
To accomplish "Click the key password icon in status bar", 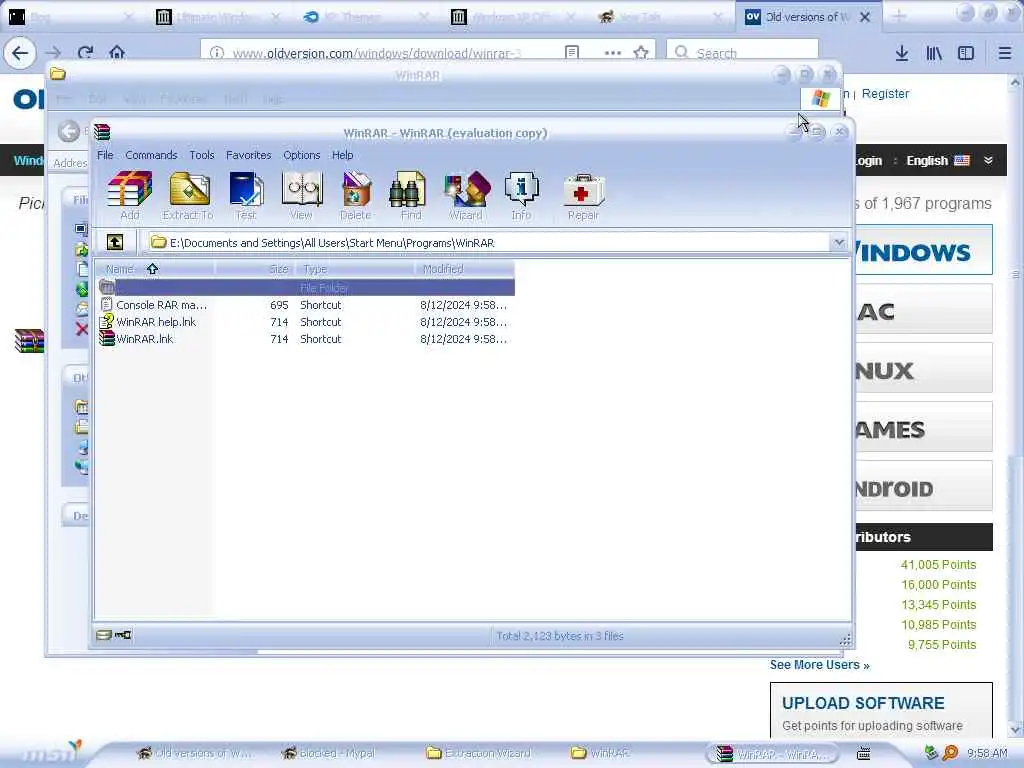I will 123,635.
